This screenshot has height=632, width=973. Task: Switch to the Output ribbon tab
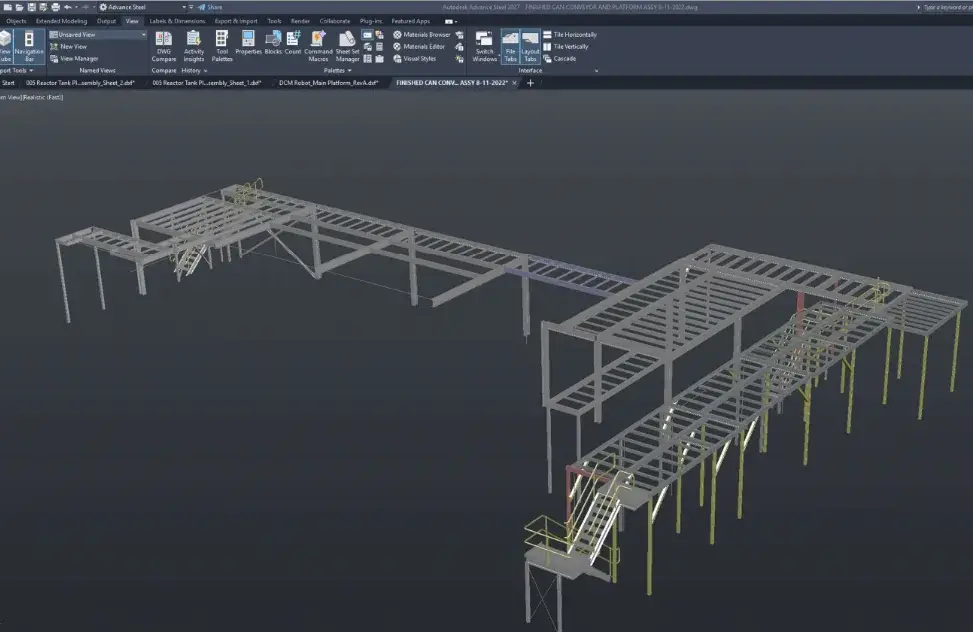point(106,21)
